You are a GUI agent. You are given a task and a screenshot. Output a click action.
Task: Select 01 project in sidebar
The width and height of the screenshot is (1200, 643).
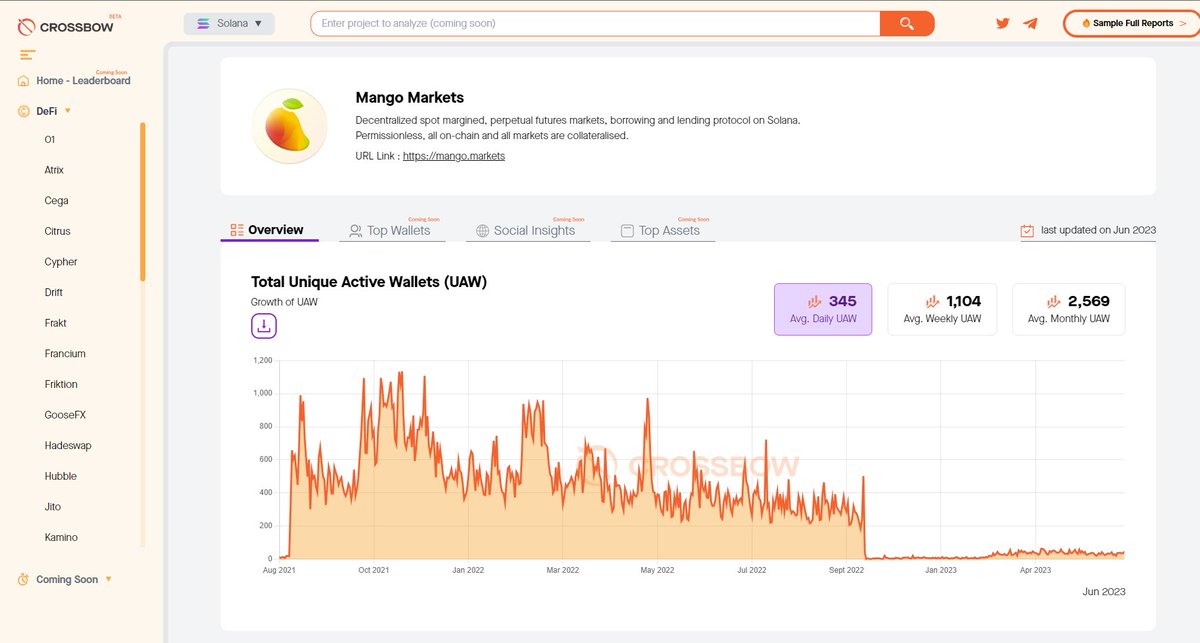pos(50,140)
